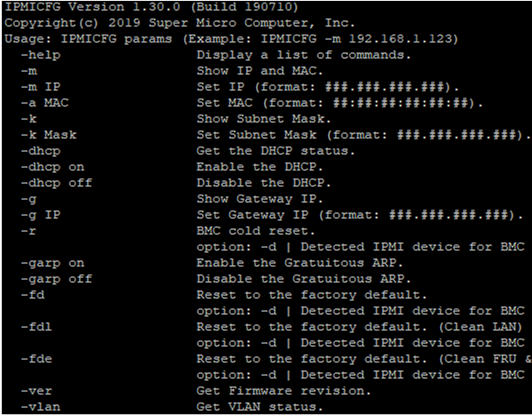Click the -r BMC cold reset option

[28, 231]
